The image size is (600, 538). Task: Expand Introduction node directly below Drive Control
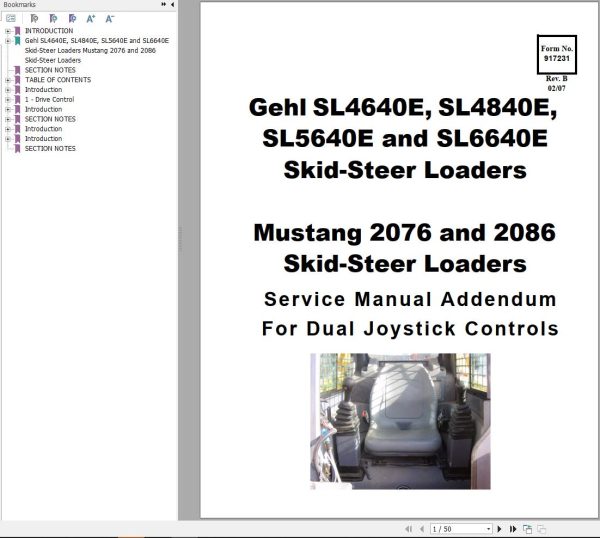pos(8,109)
